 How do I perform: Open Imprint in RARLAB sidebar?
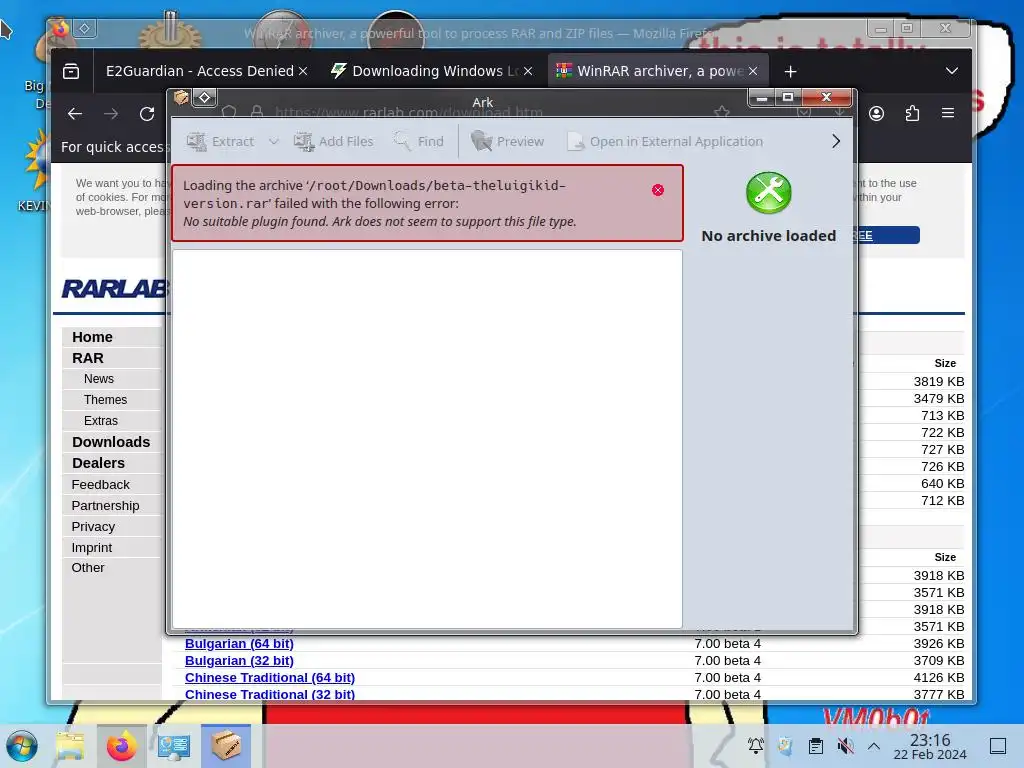coord(91,547)
